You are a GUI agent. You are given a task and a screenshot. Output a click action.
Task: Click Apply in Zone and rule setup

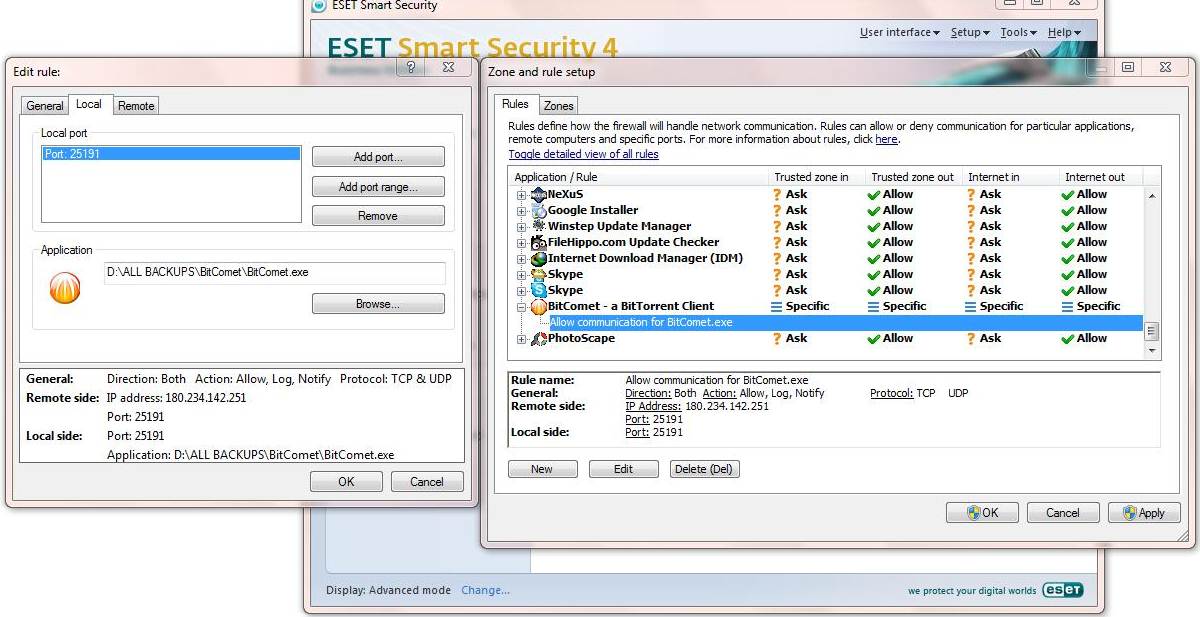[x=1144, y=513]
